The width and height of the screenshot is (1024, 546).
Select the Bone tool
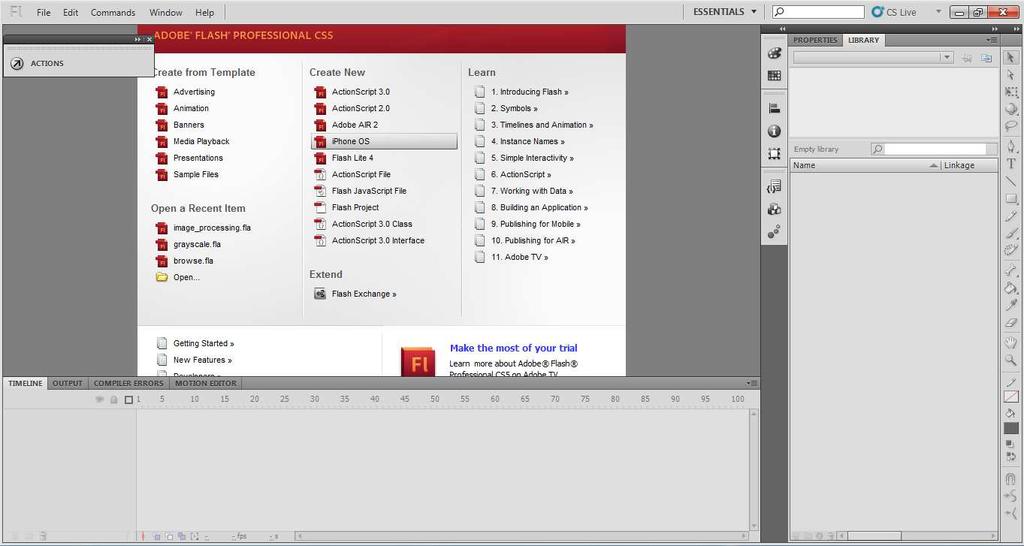tap(1011, 270)
